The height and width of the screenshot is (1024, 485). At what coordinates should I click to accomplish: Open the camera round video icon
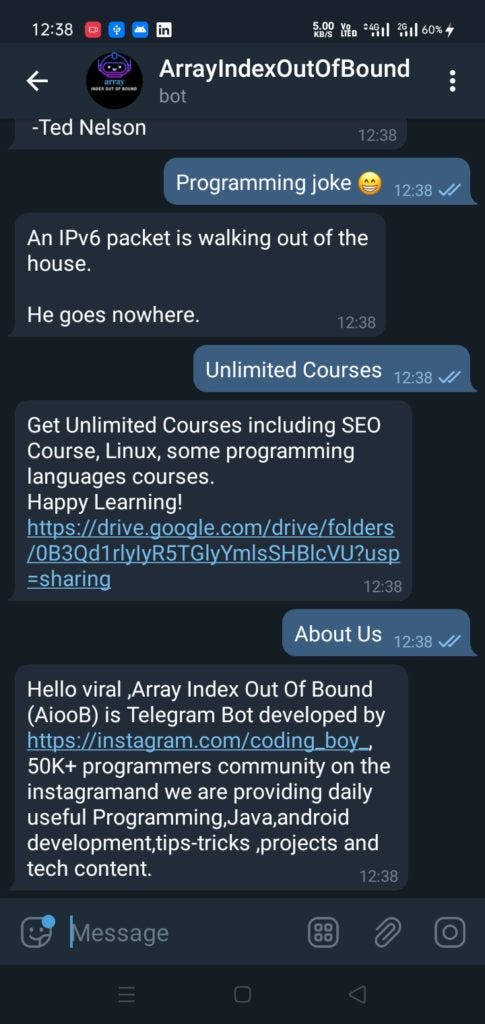pyautogui.click(x=450, y=932)
